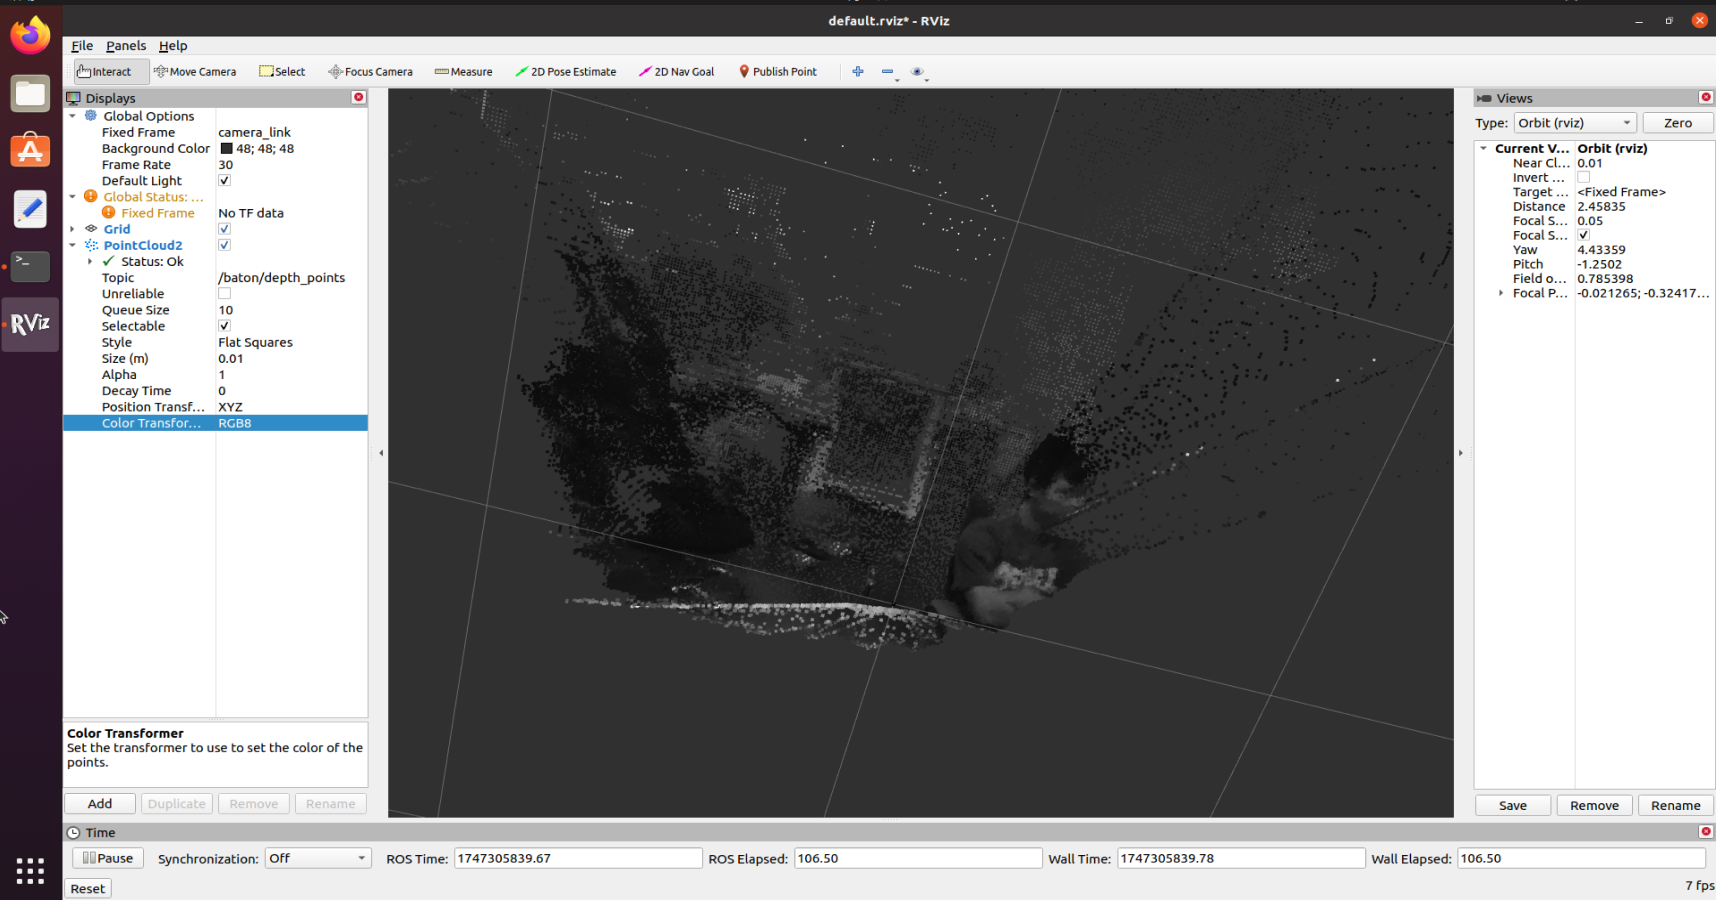Open Ubuntu Software from the dock

(30, 151)
